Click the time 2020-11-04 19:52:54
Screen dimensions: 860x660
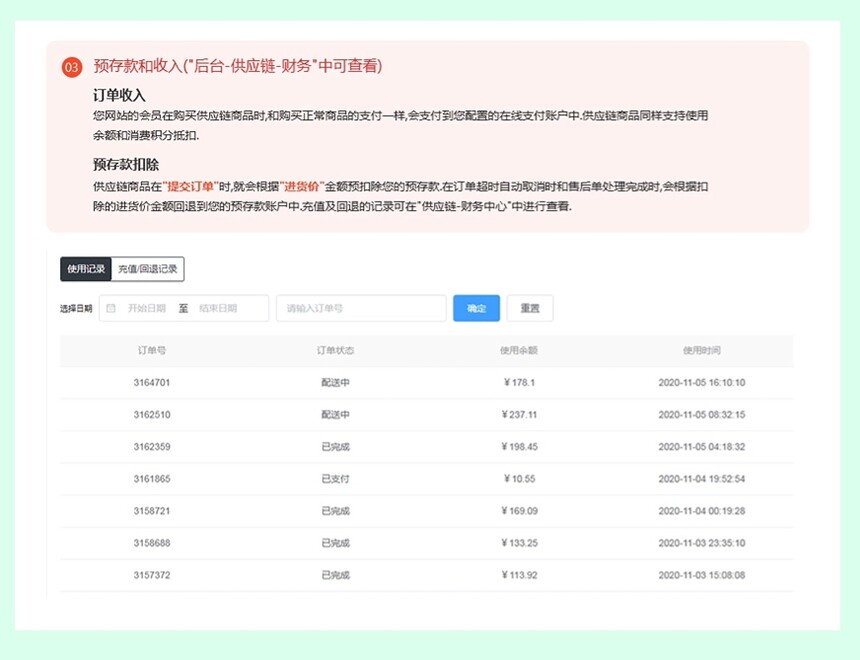pyautogui.click(x=702, y=479)
